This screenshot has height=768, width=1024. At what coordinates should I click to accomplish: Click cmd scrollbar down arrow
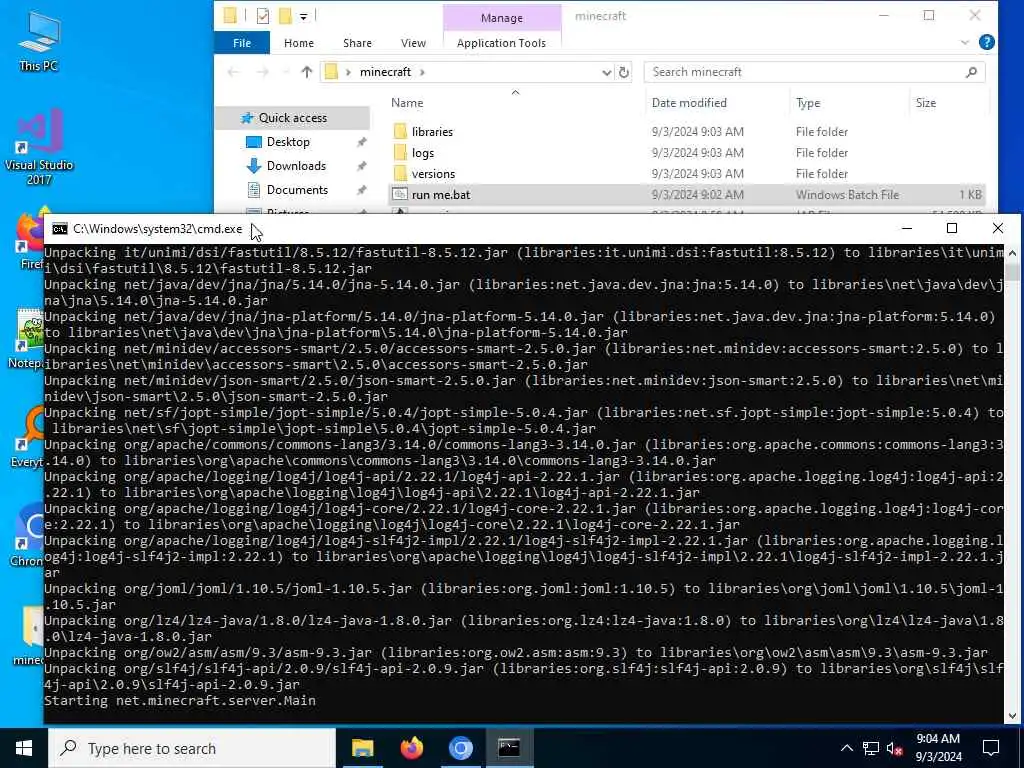(x=1012, y=716)
